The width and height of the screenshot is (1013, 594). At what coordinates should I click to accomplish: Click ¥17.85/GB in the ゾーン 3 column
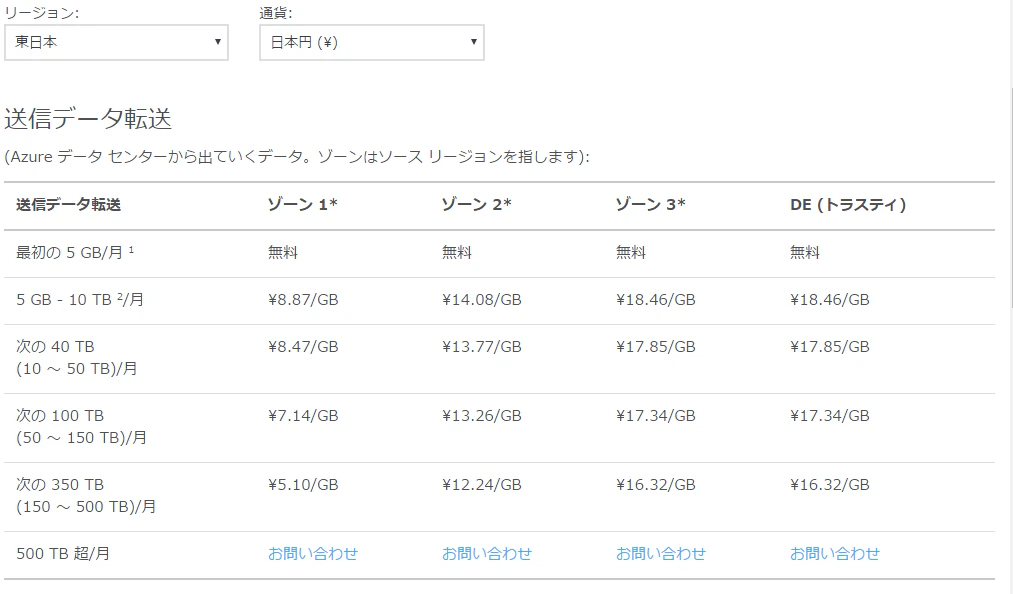coord(655,347)
